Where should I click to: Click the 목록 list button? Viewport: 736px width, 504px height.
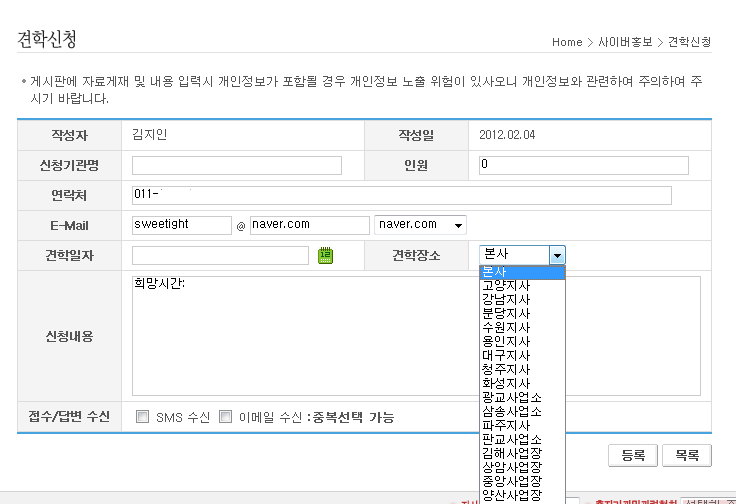pos(687,455)
